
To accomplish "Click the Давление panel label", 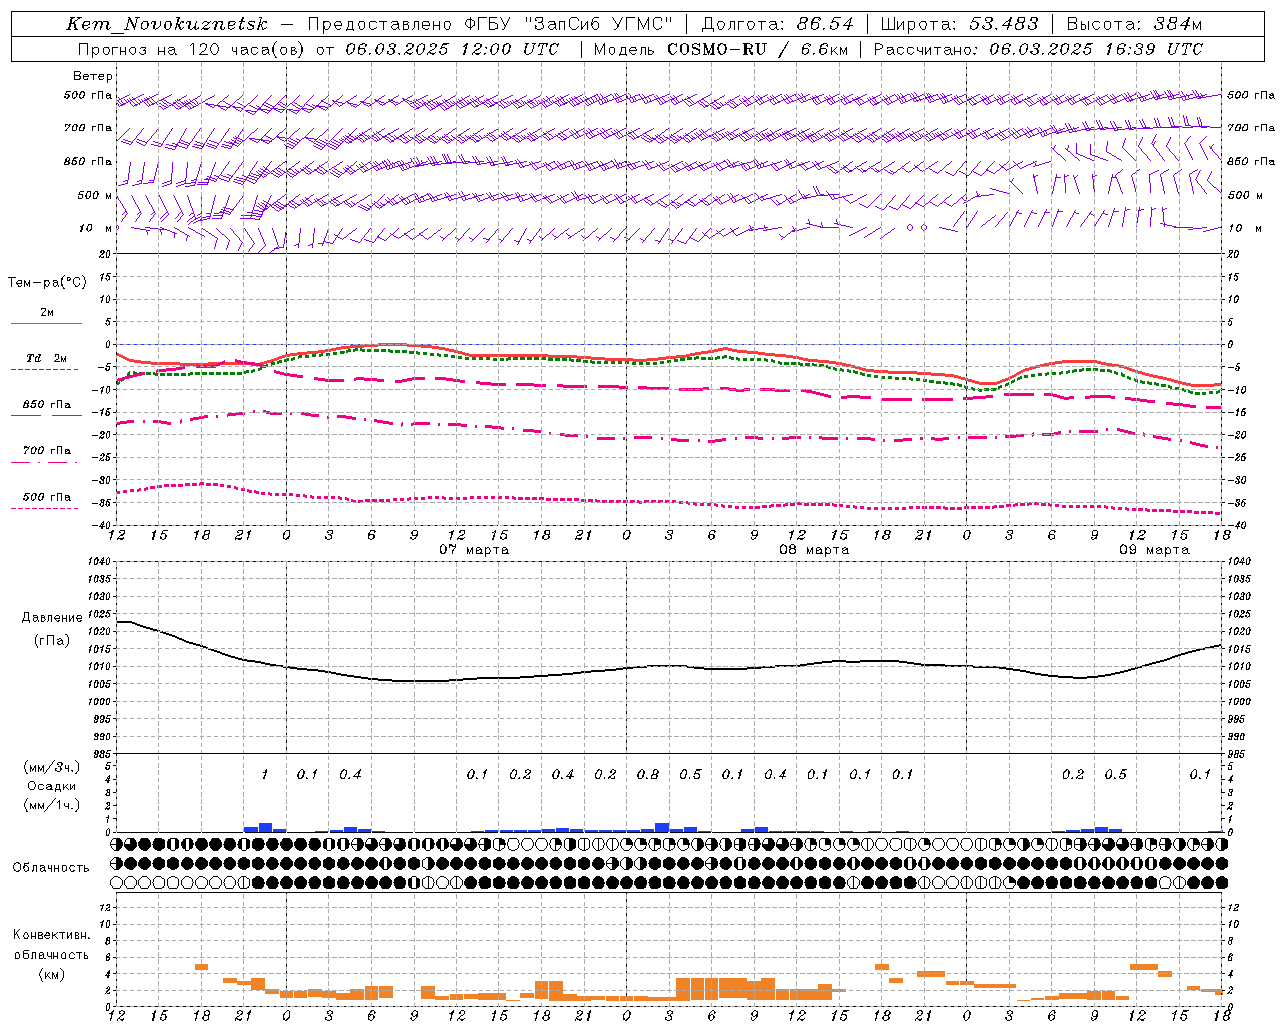I will (x=52, y=618).
